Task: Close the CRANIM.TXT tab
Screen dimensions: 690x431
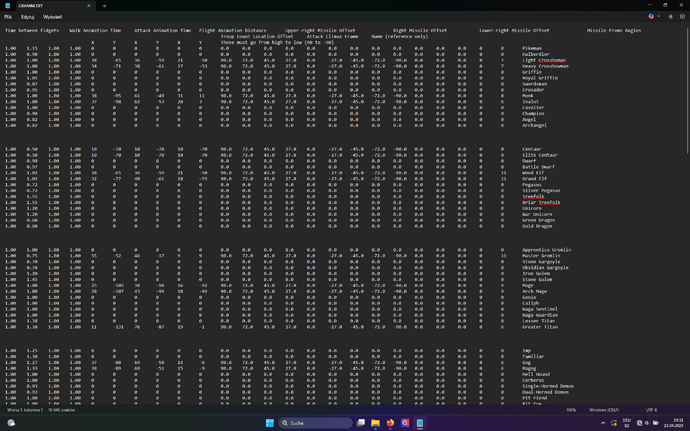Action: (x=89, y=6)
